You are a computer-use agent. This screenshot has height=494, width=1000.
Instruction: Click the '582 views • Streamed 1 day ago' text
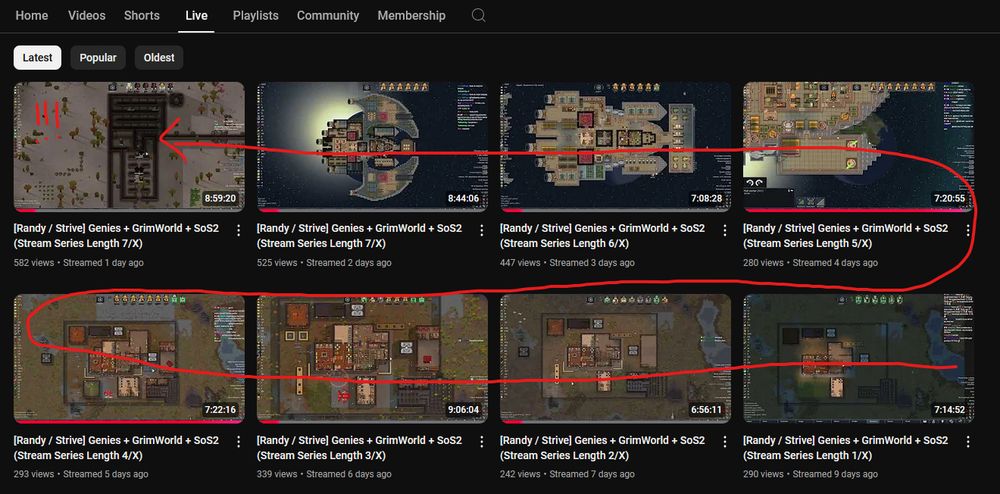click(78, 263)
